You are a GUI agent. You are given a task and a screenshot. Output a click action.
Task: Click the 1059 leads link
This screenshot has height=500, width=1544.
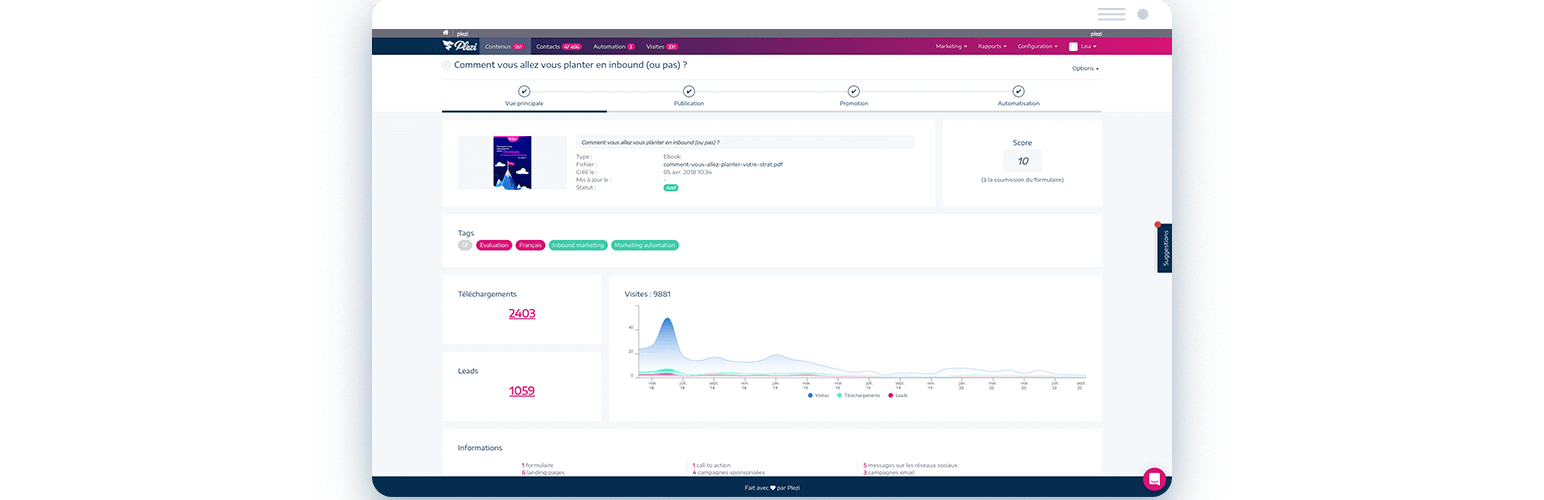click(522, 391)
